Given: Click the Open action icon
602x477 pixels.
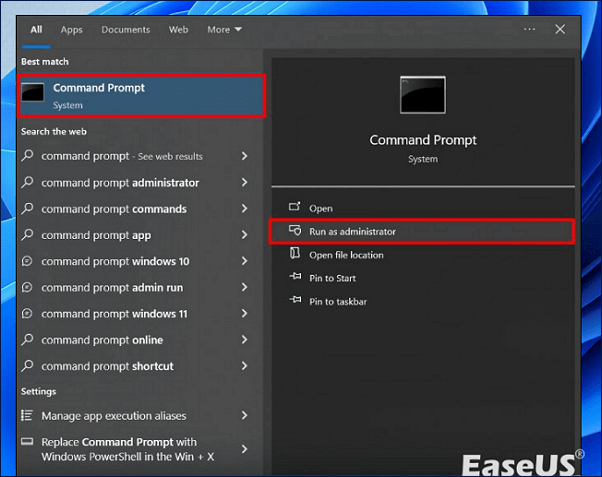Looking at the screenshot, I should coord(295,208).
